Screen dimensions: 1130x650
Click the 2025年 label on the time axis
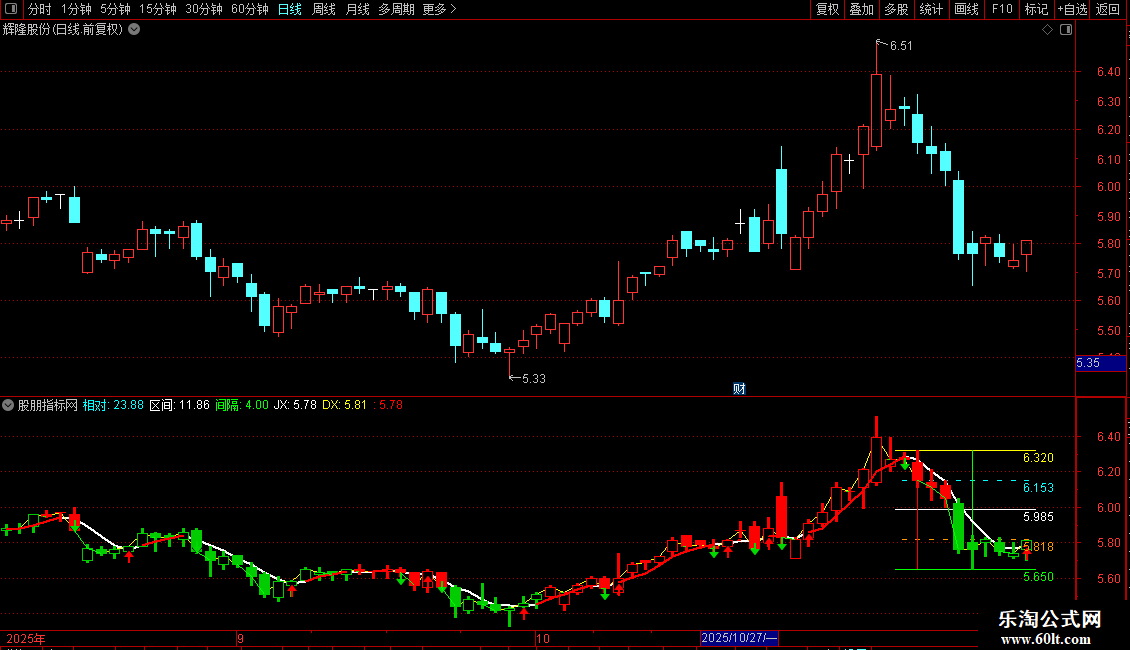26,638
